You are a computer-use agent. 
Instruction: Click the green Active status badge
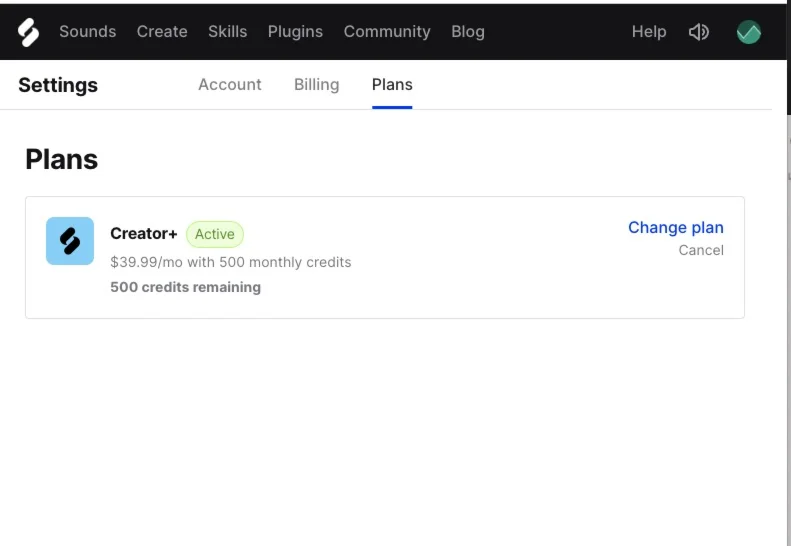click(215, 235)
